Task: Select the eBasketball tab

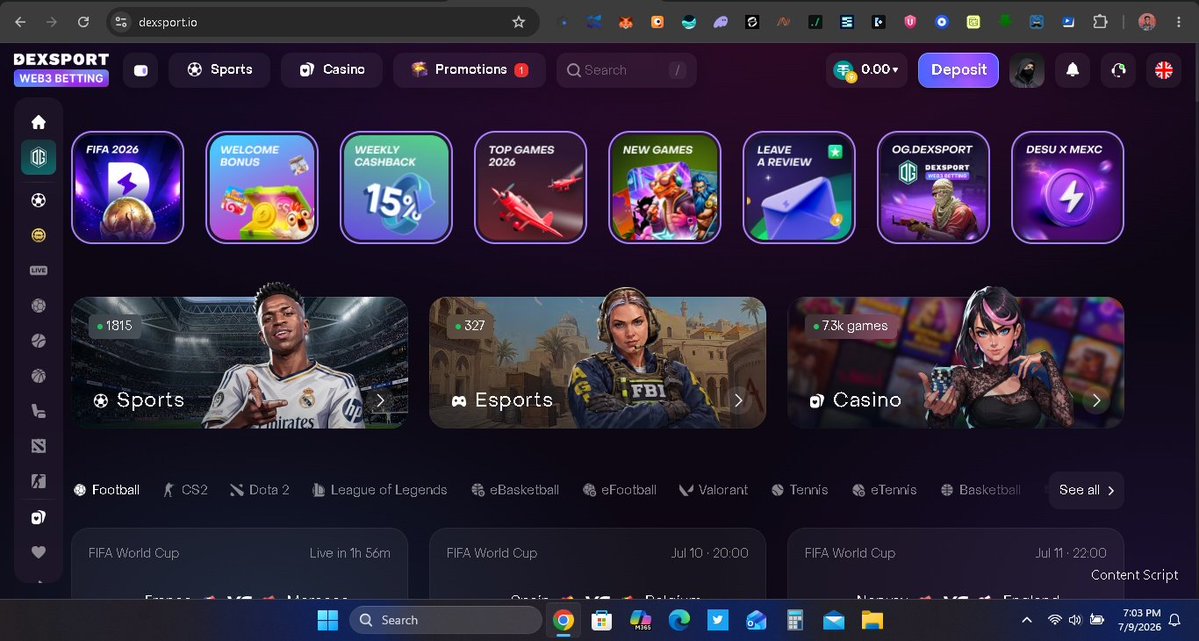Action: coord(515,490)
